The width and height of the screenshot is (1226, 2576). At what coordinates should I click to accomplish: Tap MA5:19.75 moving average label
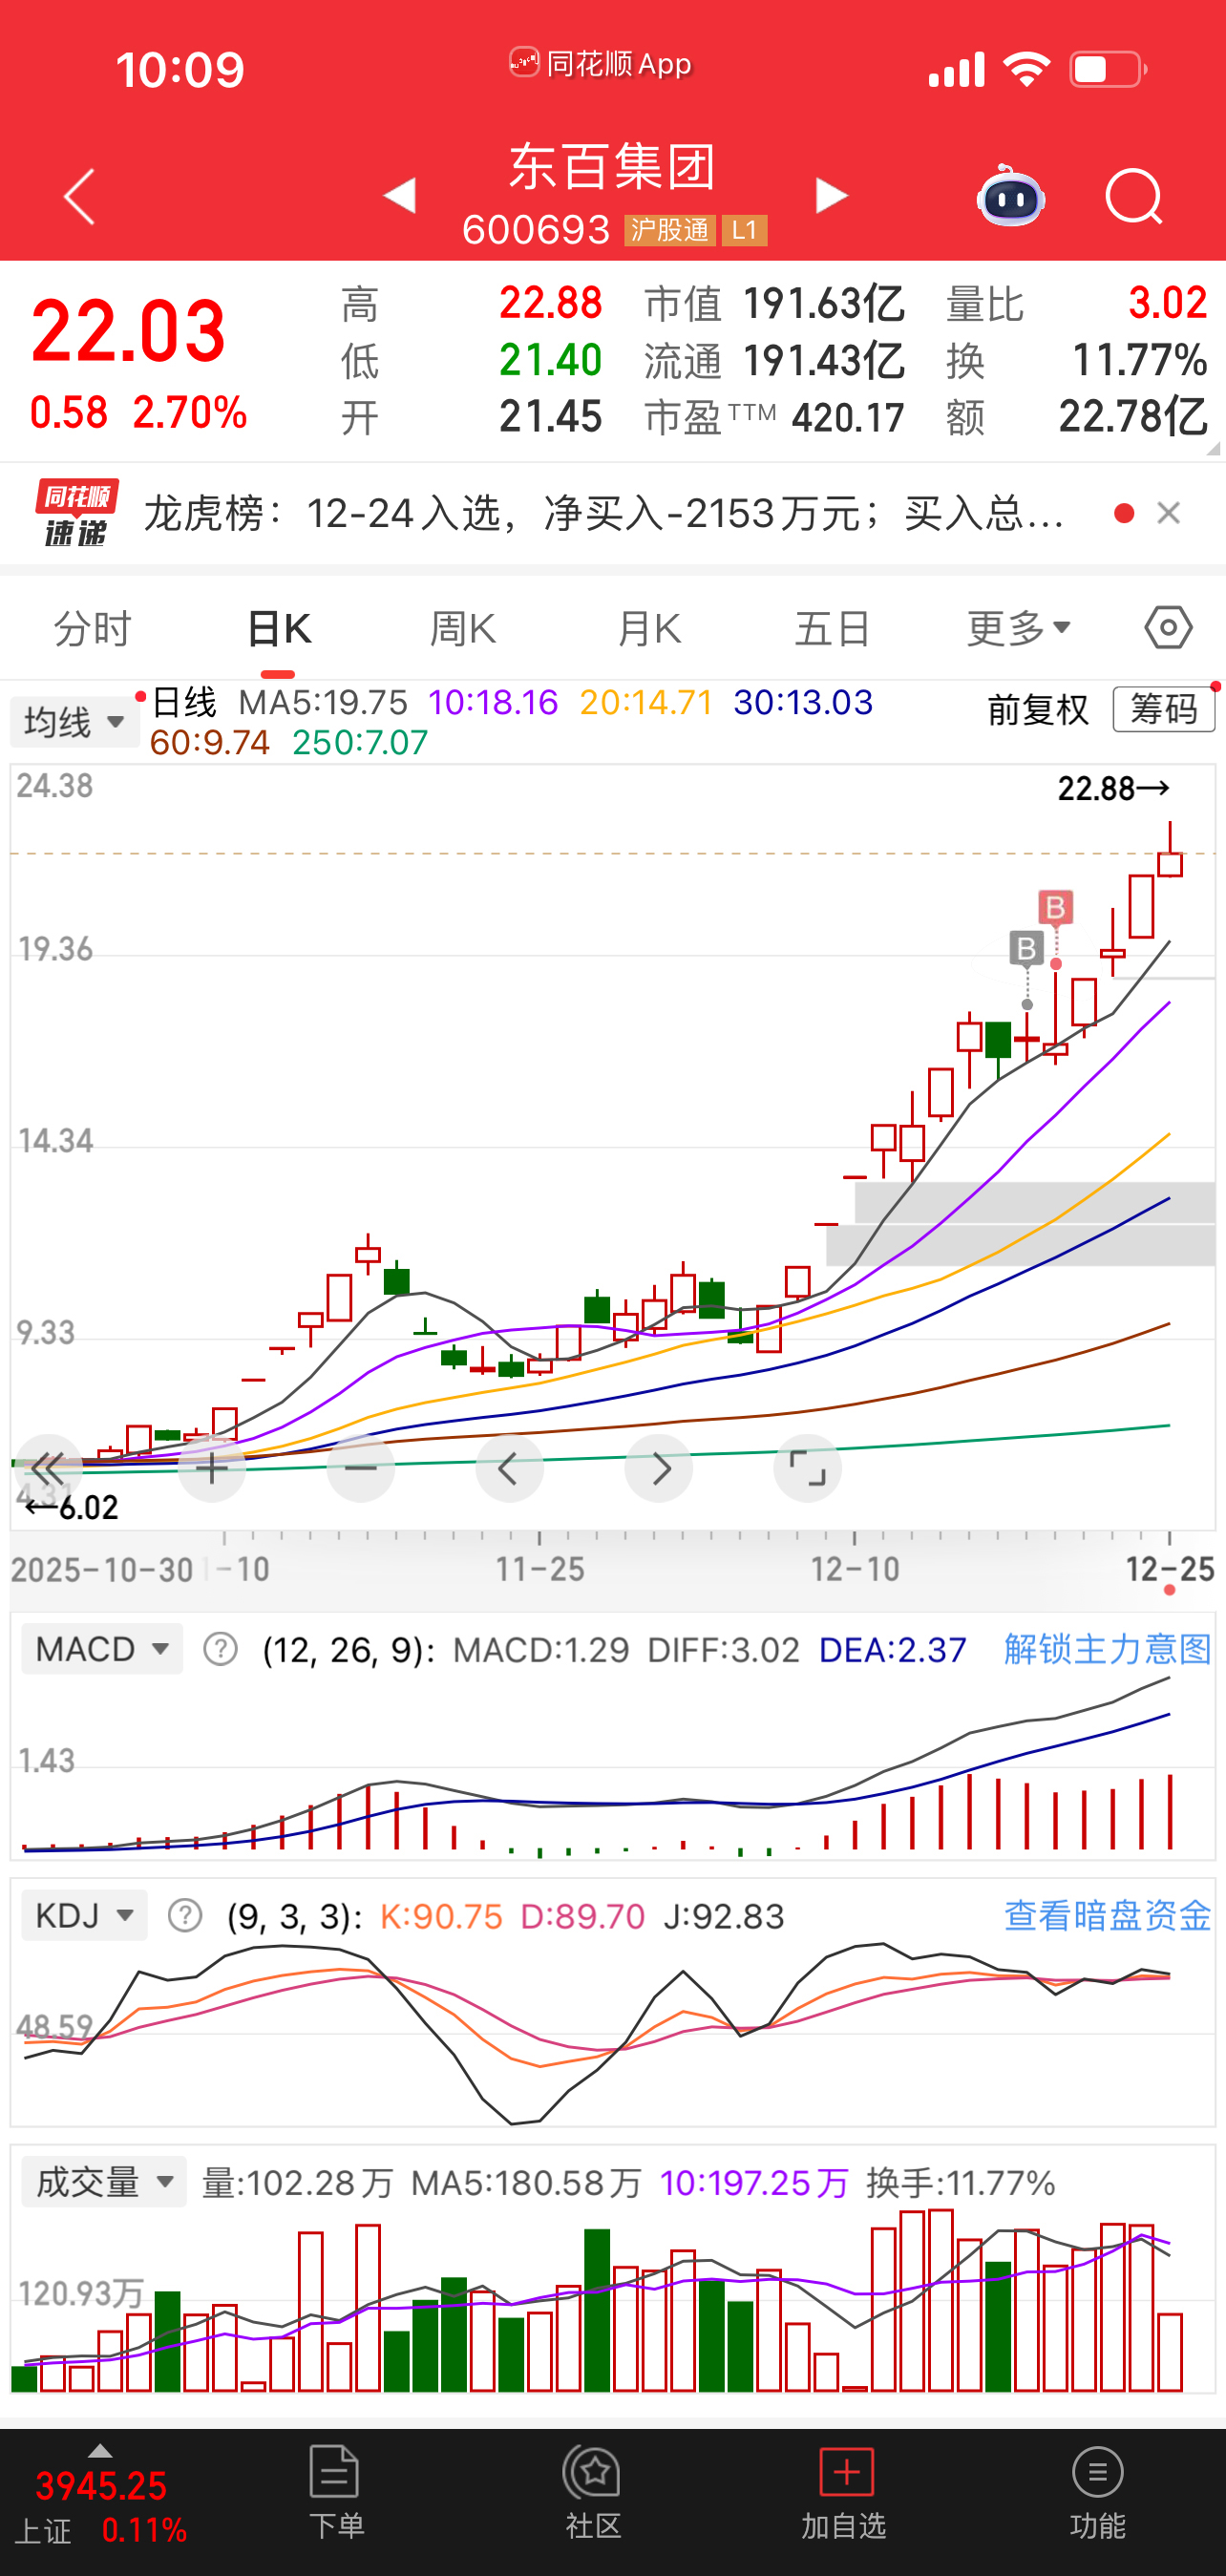click(x=323, y=703)
